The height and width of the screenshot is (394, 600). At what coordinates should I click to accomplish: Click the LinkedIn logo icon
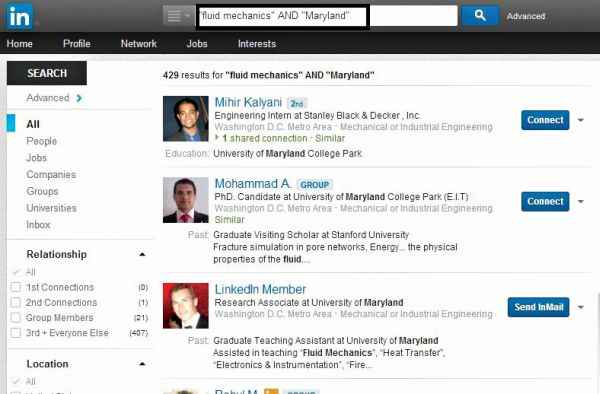coord(19,16)
